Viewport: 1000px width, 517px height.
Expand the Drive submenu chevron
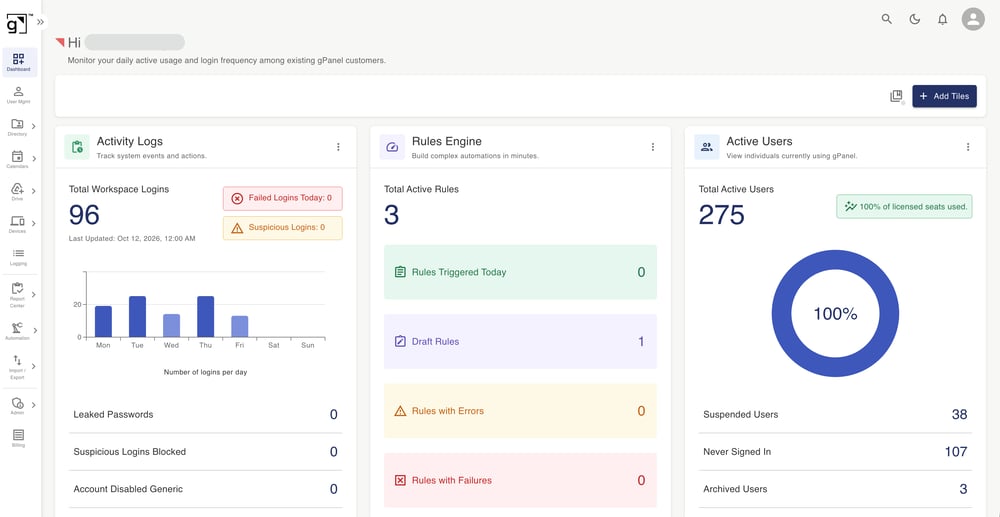click(34, 191)
